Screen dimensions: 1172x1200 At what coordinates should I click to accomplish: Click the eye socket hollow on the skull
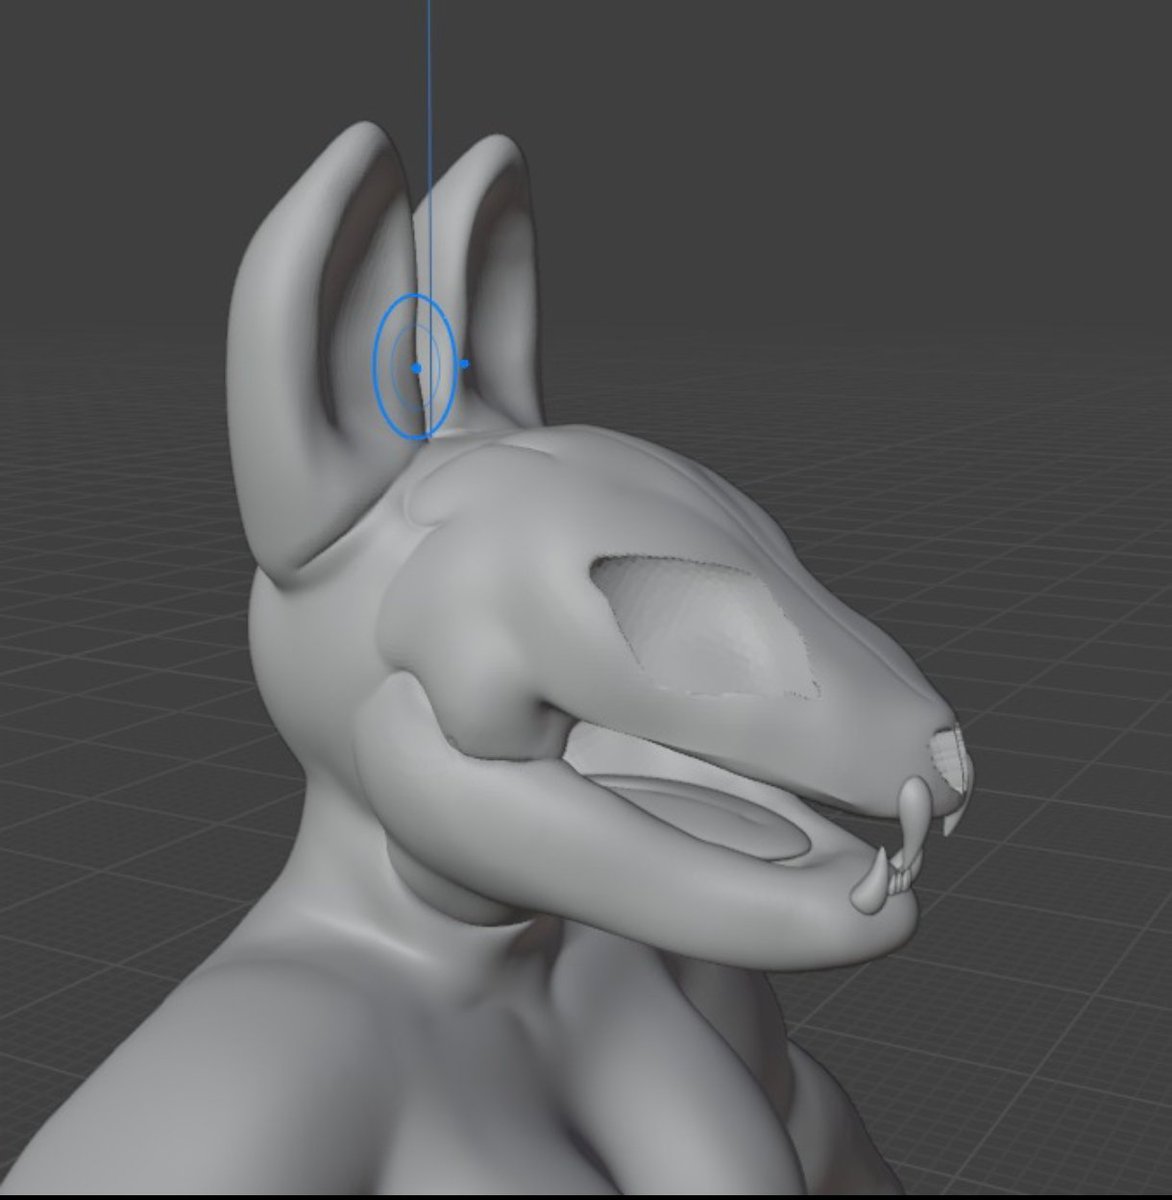[x=707, y=627]
